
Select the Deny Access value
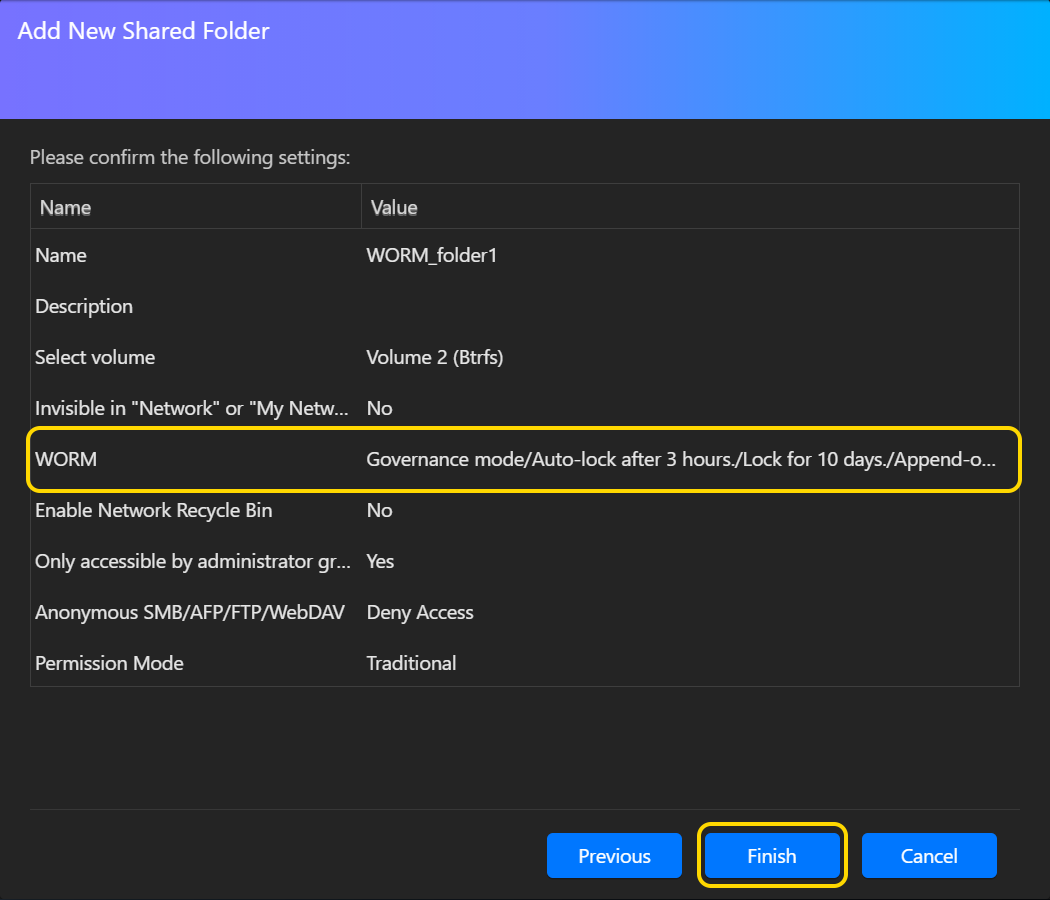[420, 612]
